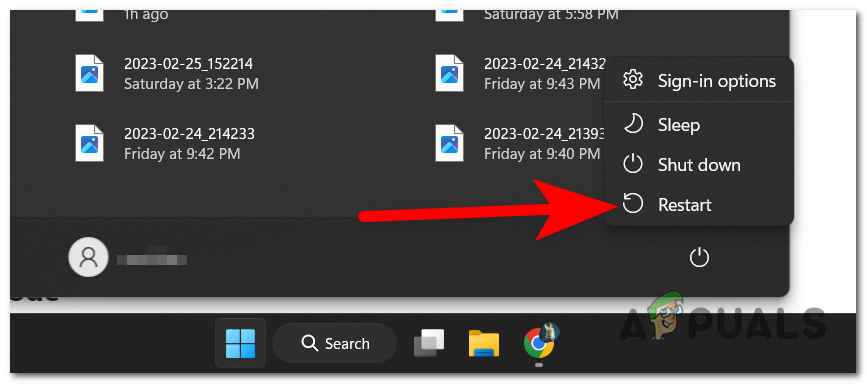Screen dimensions: 867x384
Task: Open Google Chrome from the taskbar
Action: coord(540,343)
